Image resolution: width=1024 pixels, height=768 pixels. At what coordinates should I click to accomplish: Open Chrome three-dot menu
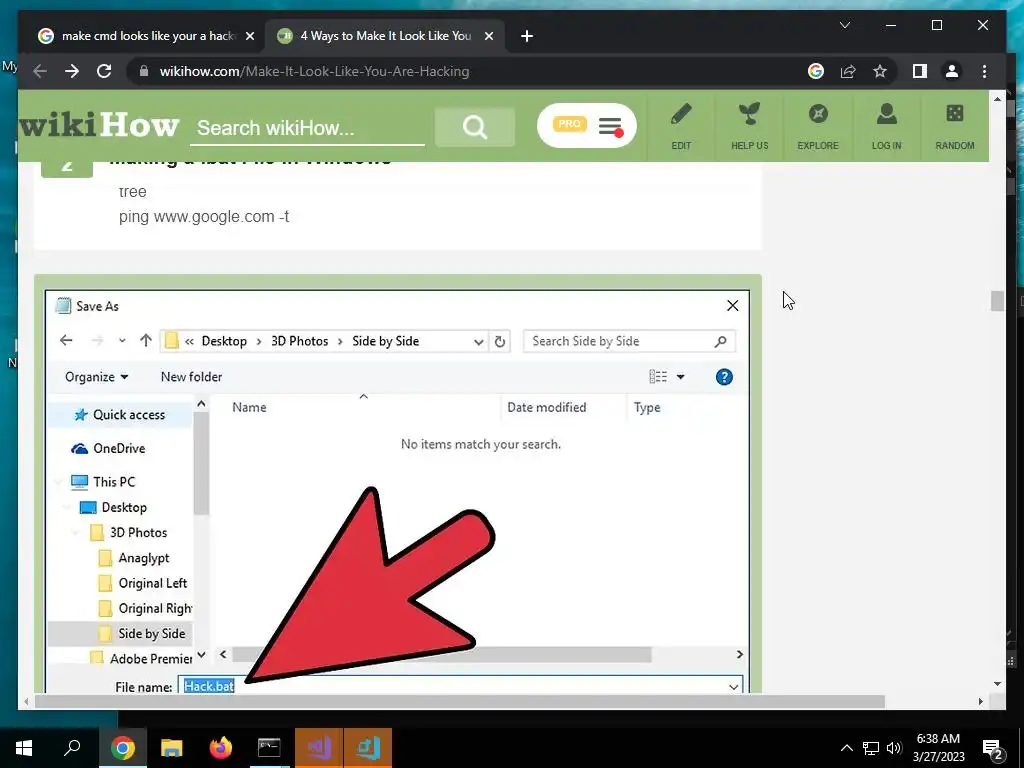984,71
